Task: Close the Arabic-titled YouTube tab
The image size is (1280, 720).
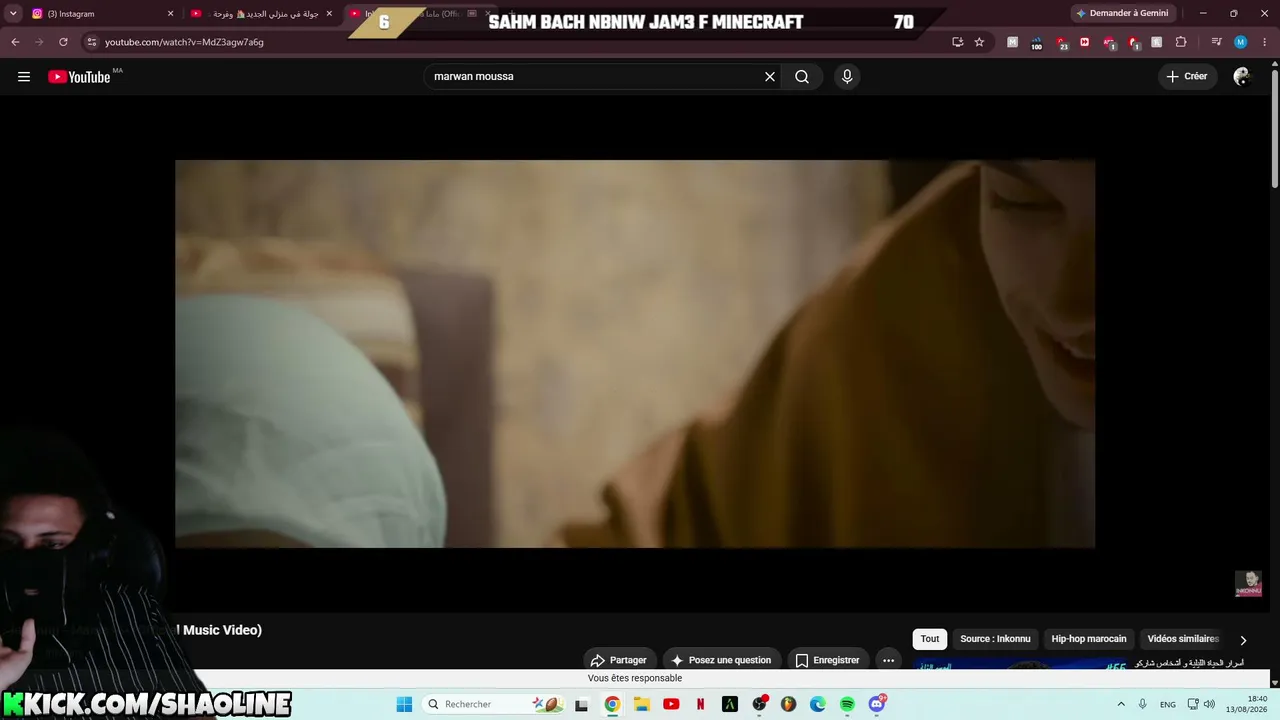Action: [329, 14]
